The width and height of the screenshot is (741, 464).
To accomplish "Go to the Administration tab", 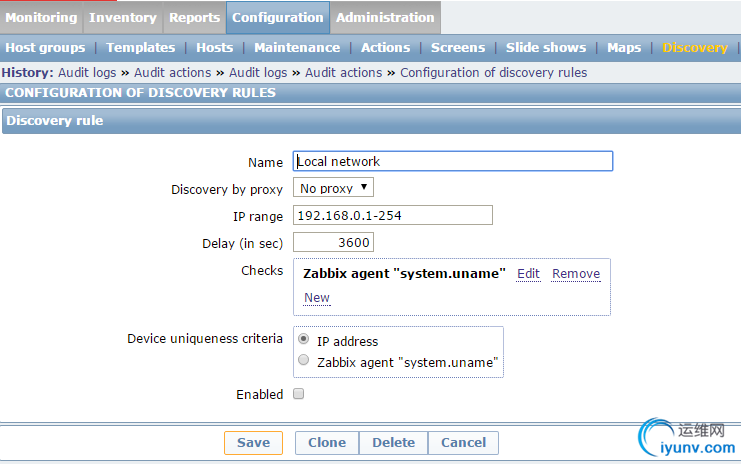I will point(385,17).
